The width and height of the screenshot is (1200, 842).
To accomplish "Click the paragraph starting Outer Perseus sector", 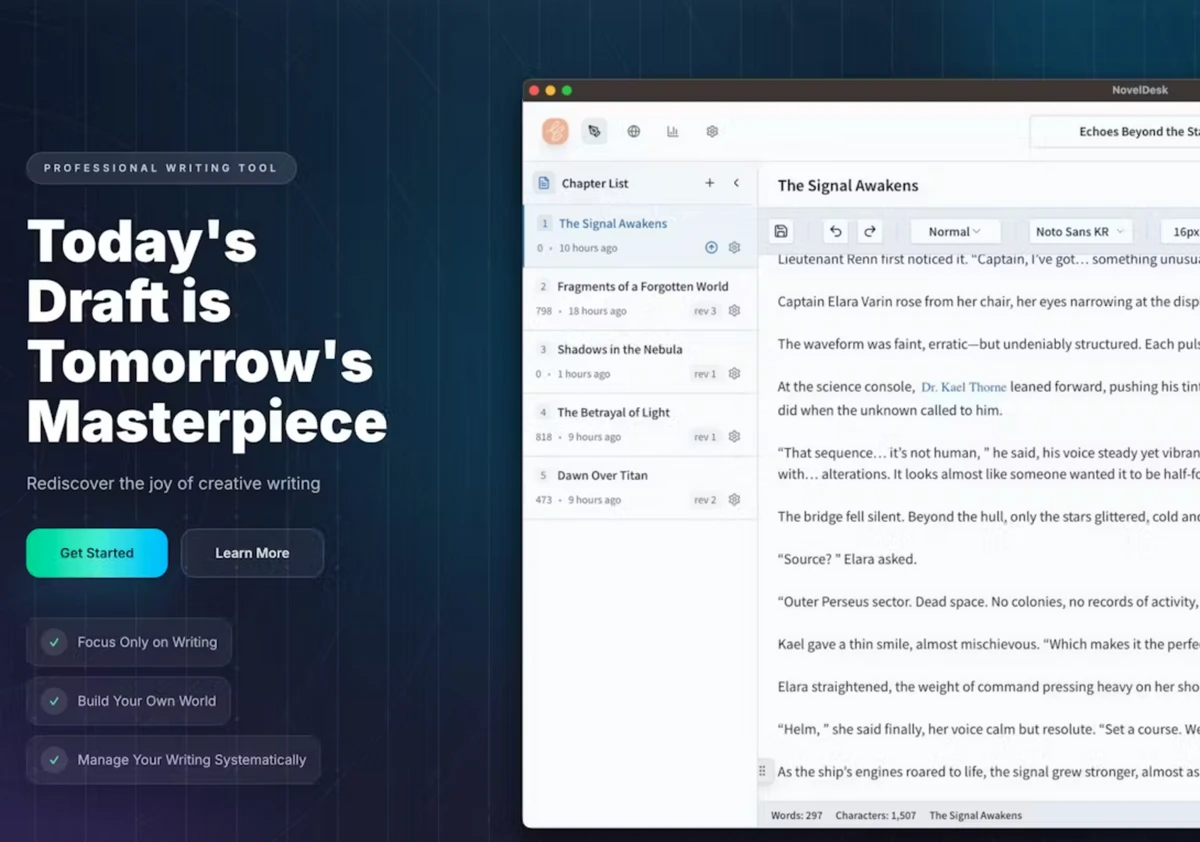I will tap(988, 602).
